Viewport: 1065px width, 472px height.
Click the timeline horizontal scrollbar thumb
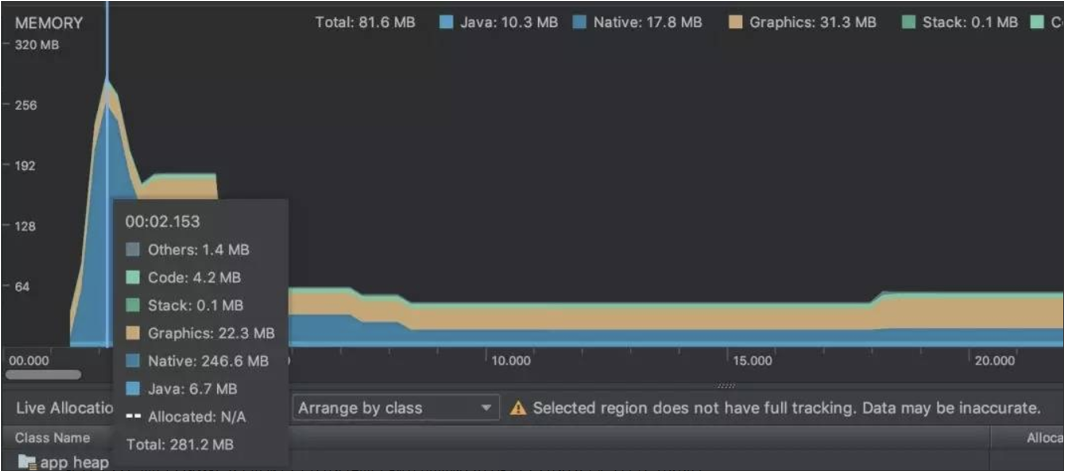point(43,374)
